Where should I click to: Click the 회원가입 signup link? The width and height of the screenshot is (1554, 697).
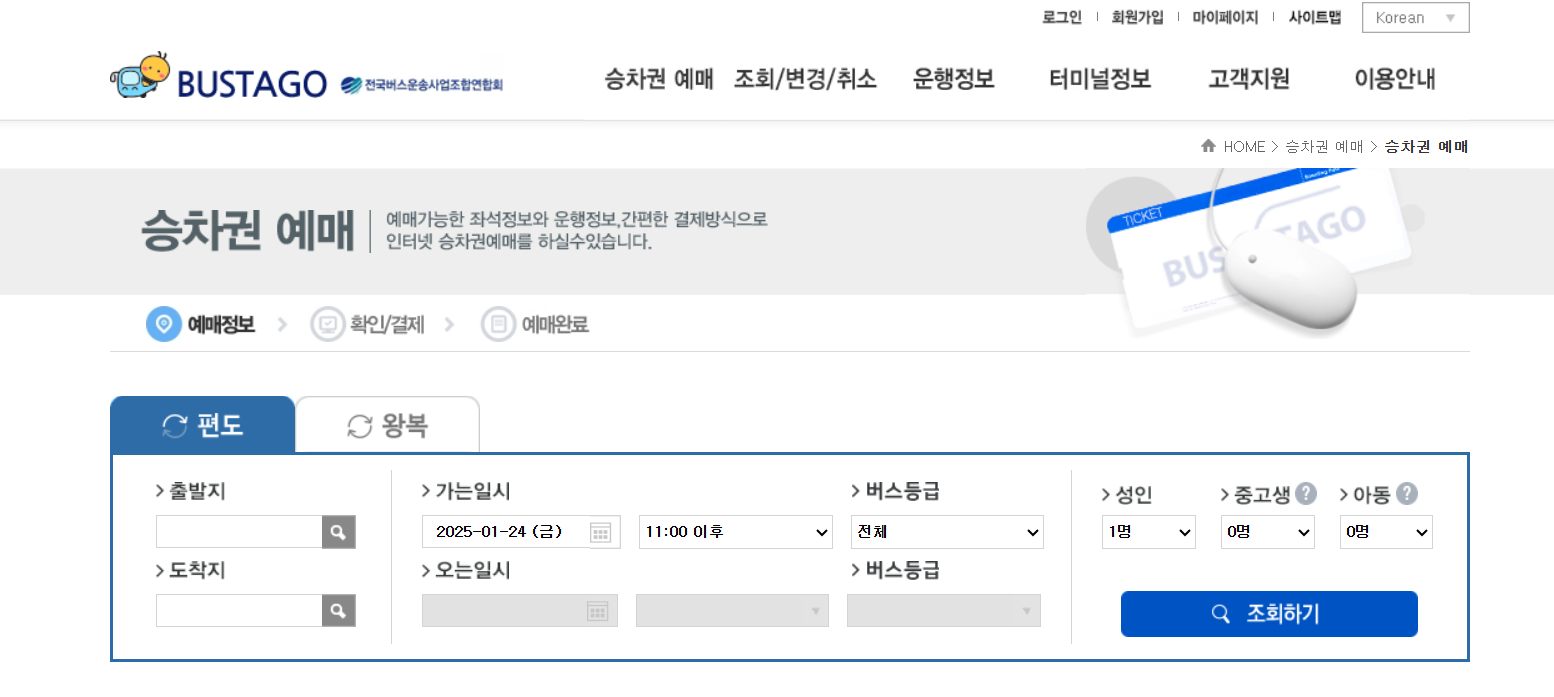1135,17
